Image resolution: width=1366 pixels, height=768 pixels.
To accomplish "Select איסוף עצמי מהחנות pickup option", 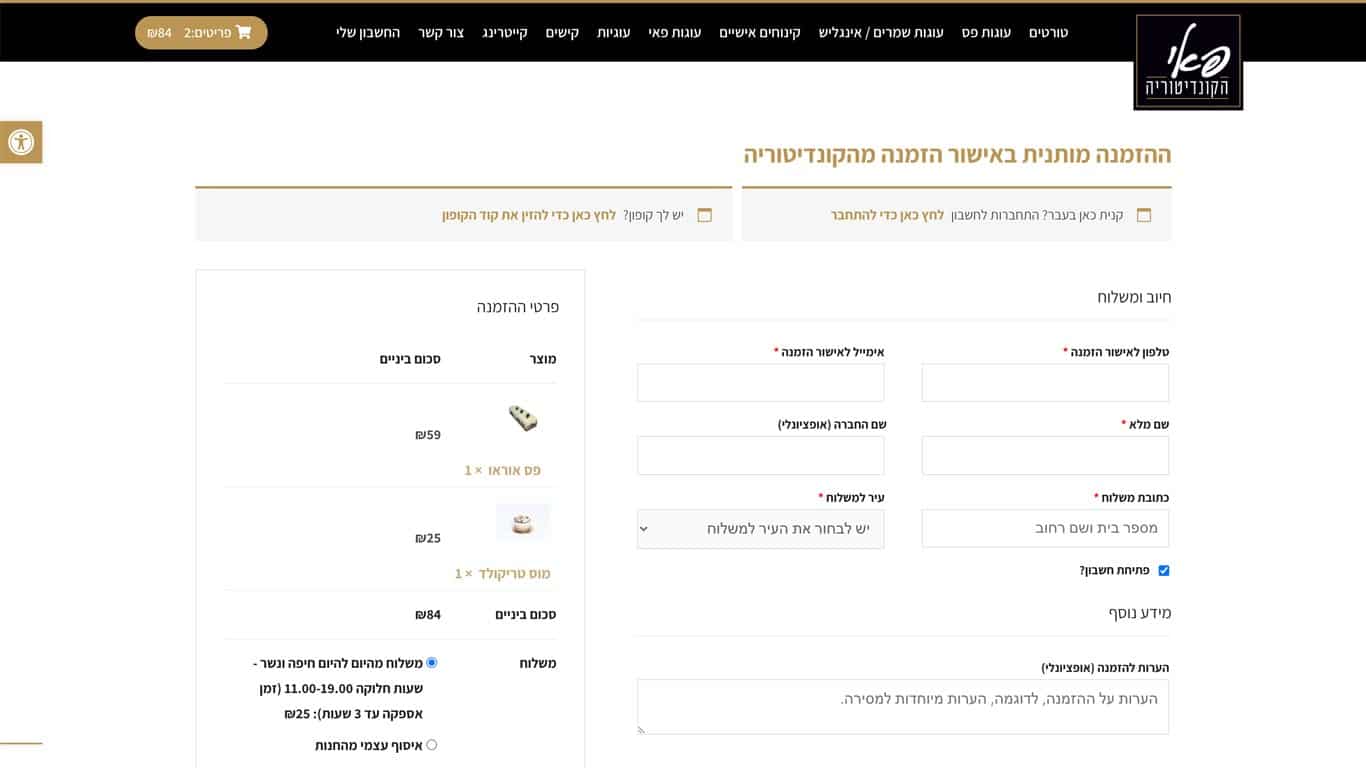I will point(432,745).
